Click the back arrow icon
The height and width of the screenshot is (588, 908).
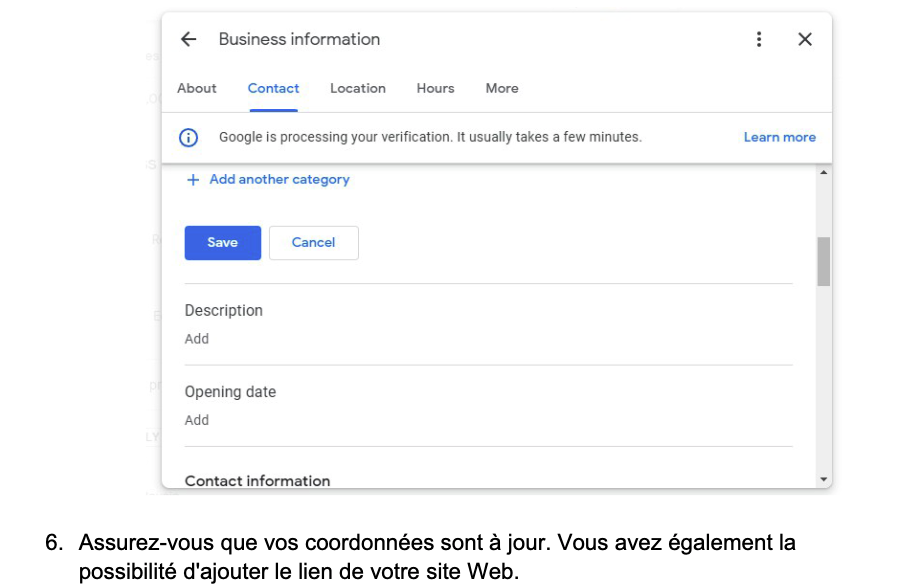pos(188,39)
